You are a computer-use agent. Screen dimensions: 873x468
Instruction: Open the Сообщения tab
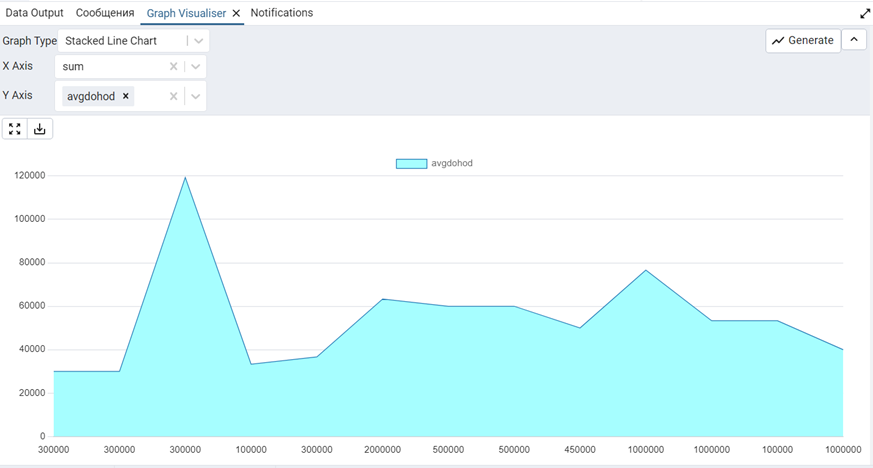(105, 13)
